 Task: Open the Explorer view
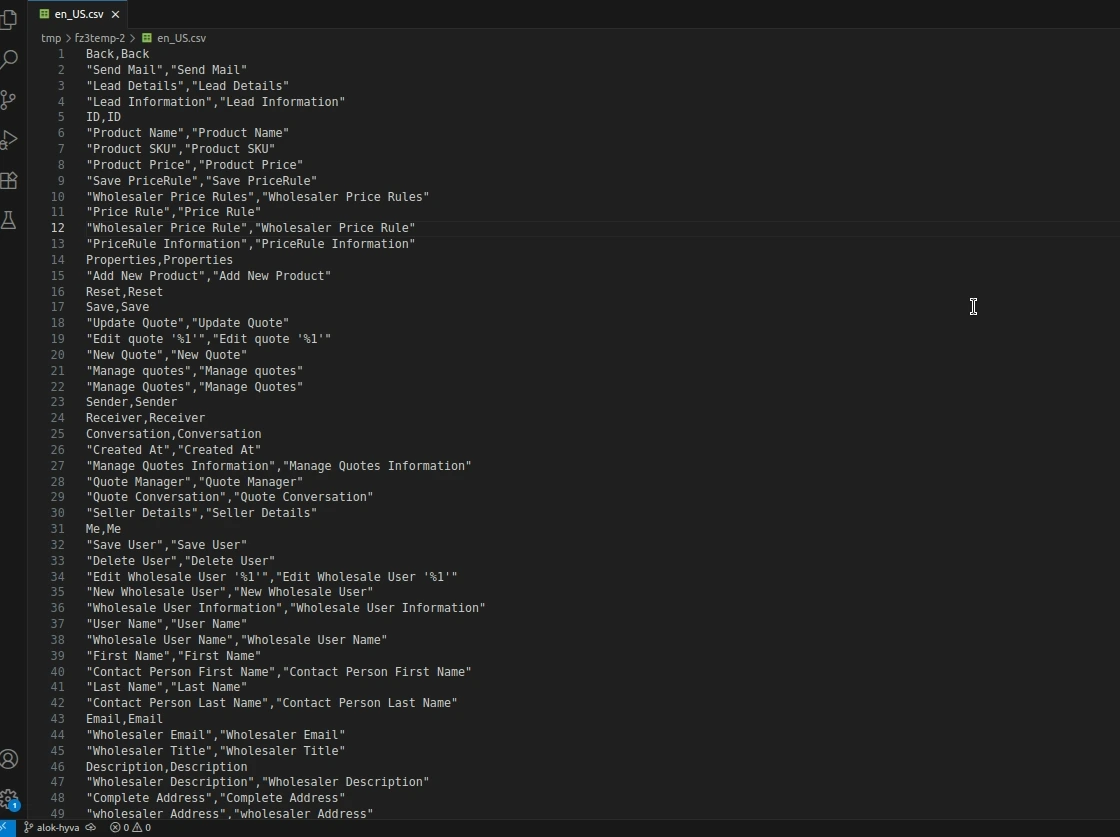click(9, 19)
